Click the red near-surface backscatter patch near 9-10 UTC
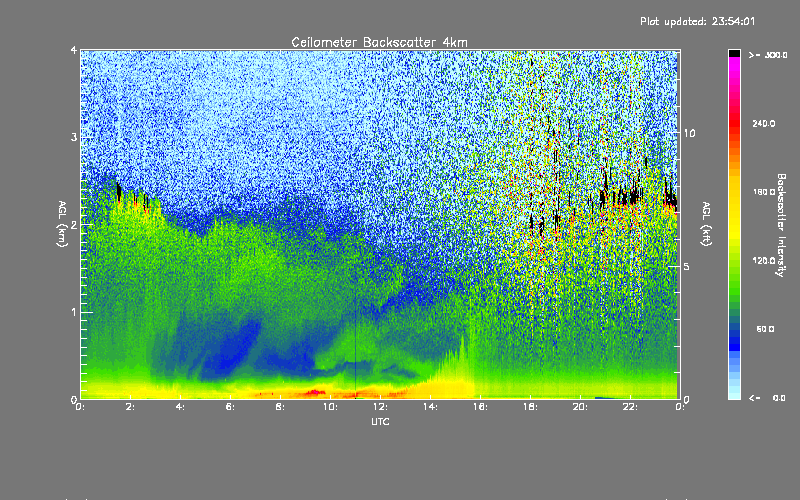Viewport: 800px width, 500px height. [315, 392]
